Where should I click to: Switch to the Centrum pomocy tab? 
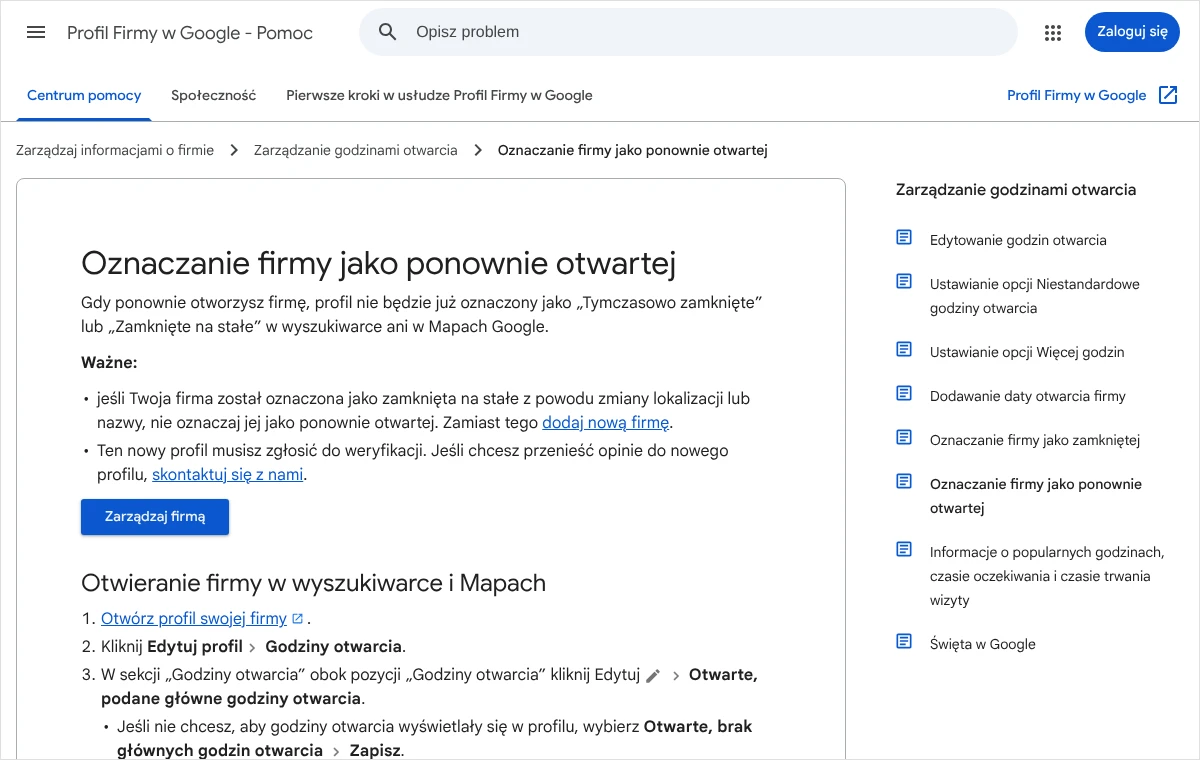tap(84, 96)
